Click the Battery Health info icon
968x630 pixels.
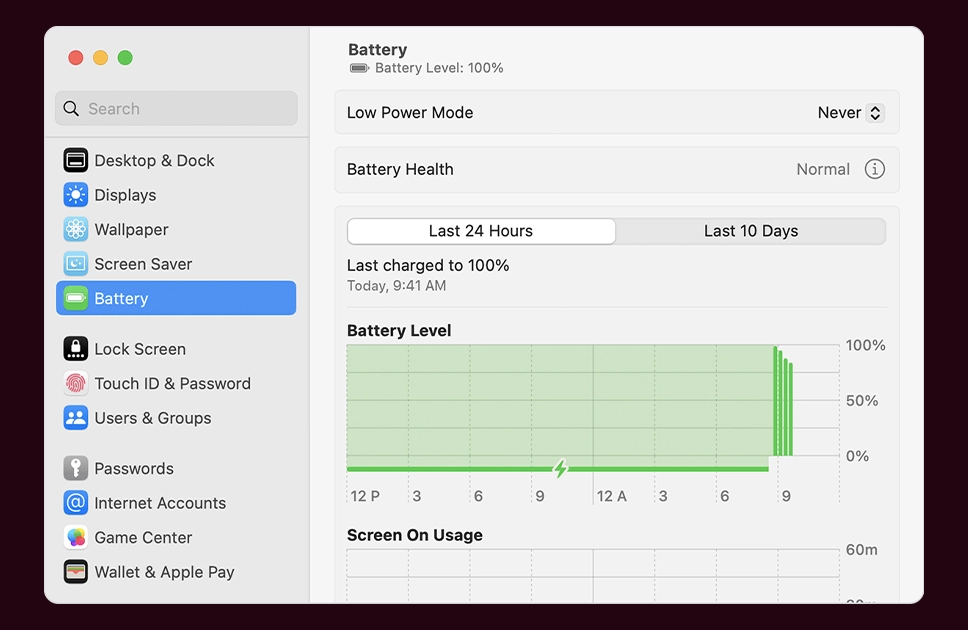coord(874,169)
